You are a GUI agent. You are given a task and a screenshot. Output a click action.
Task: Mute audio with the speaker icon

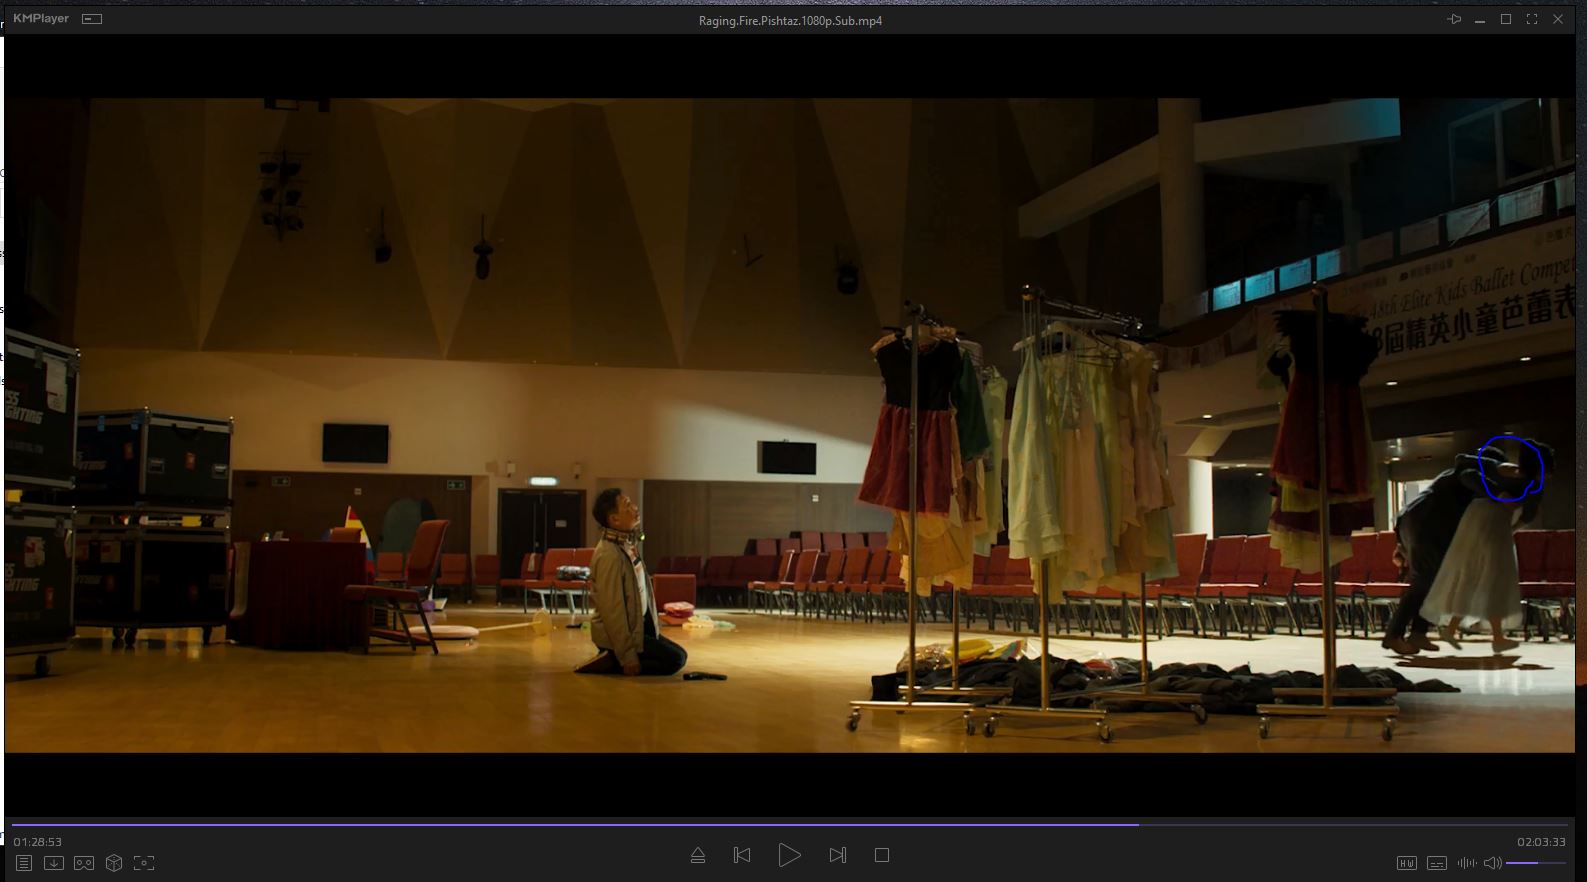[x=1492, y=863]
